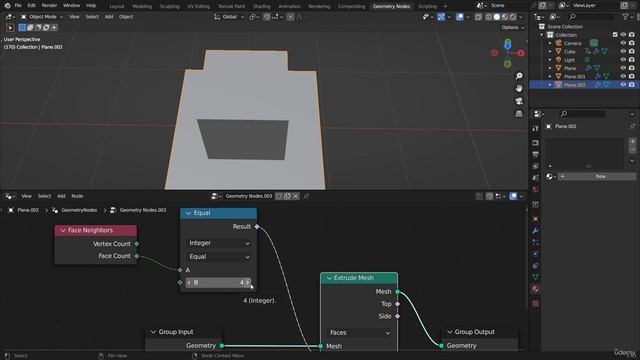This screenshot has height=360, width=640.
Task: Toggle viewport X-ray mode button
Action: point(478,17)
